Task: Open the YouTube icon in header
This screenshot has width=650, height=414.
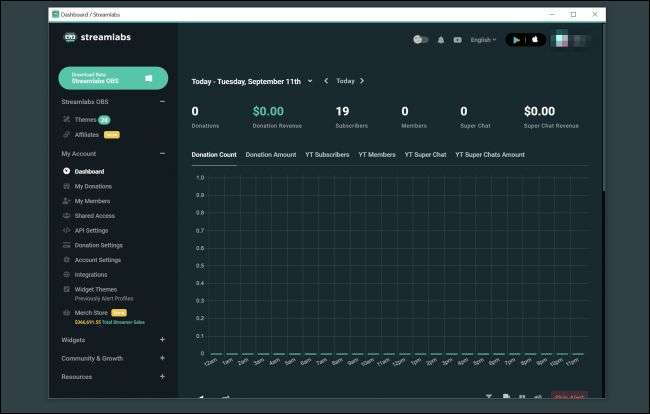Action: [457, 40]
